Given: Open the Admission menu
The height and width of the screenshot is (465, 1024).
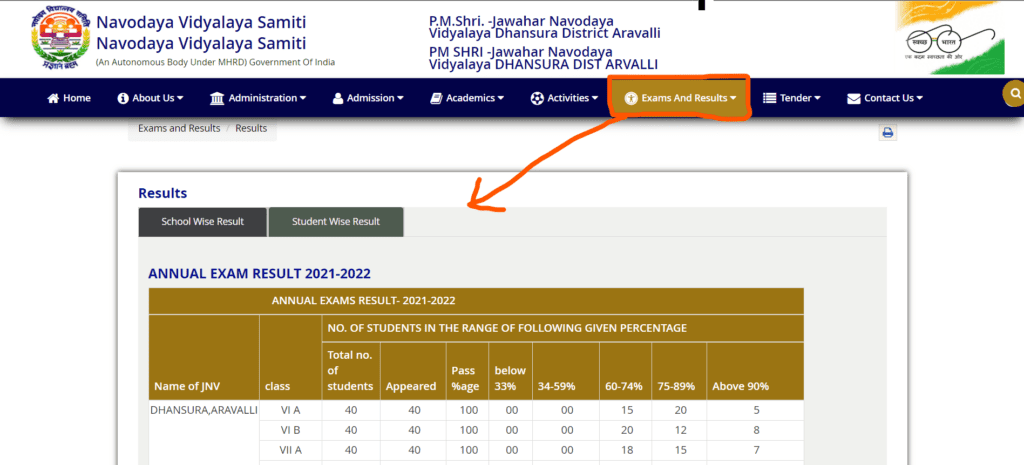Looking at the screenshot, I should point(368,98).
